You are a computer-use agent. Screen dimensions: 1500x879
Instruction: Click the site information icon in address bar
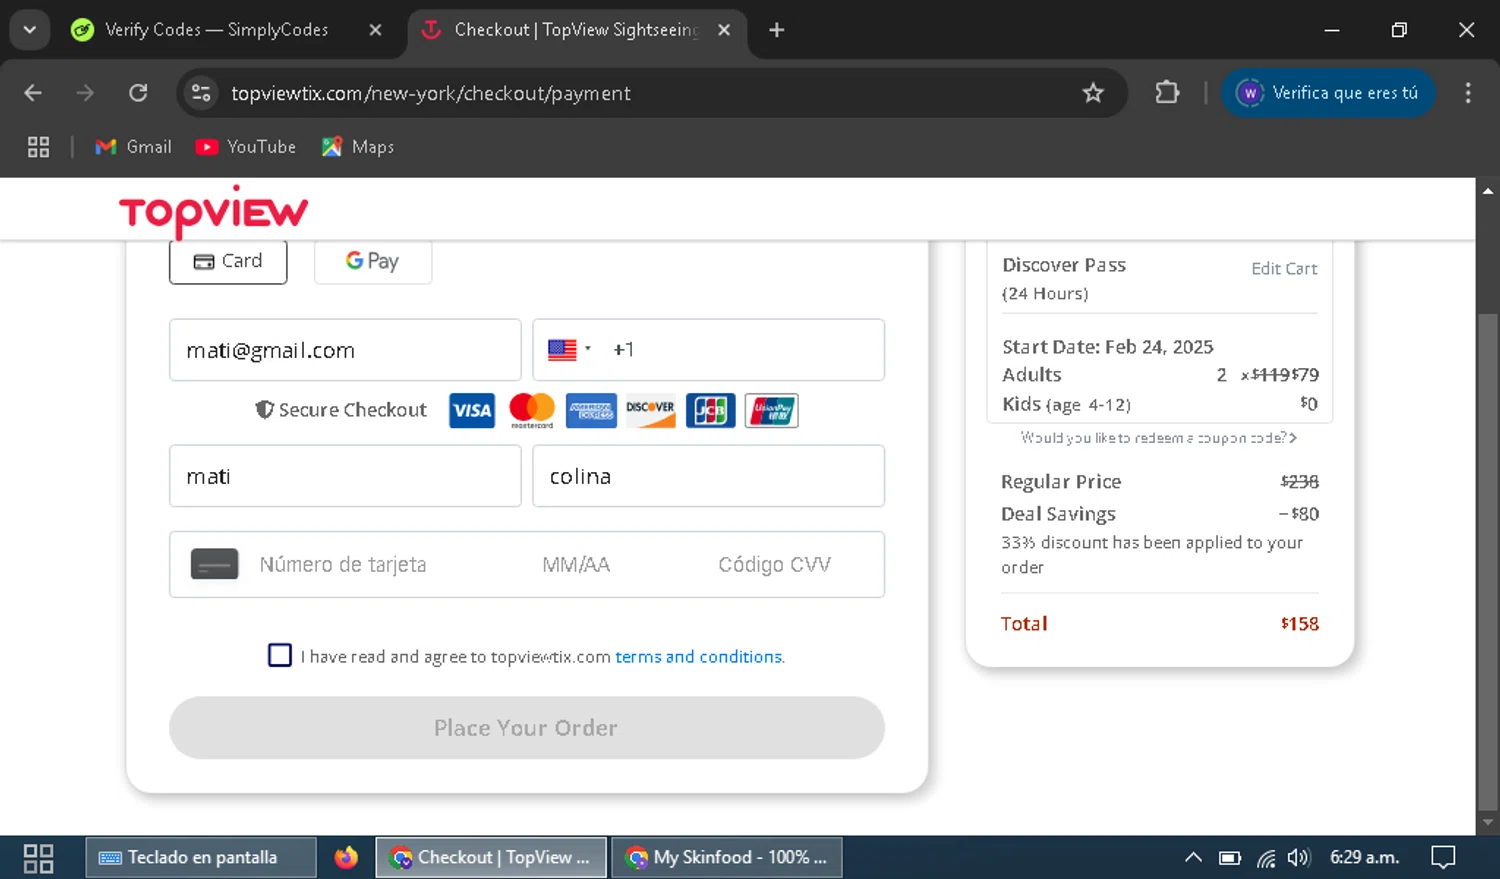click(x=201, y=93)
